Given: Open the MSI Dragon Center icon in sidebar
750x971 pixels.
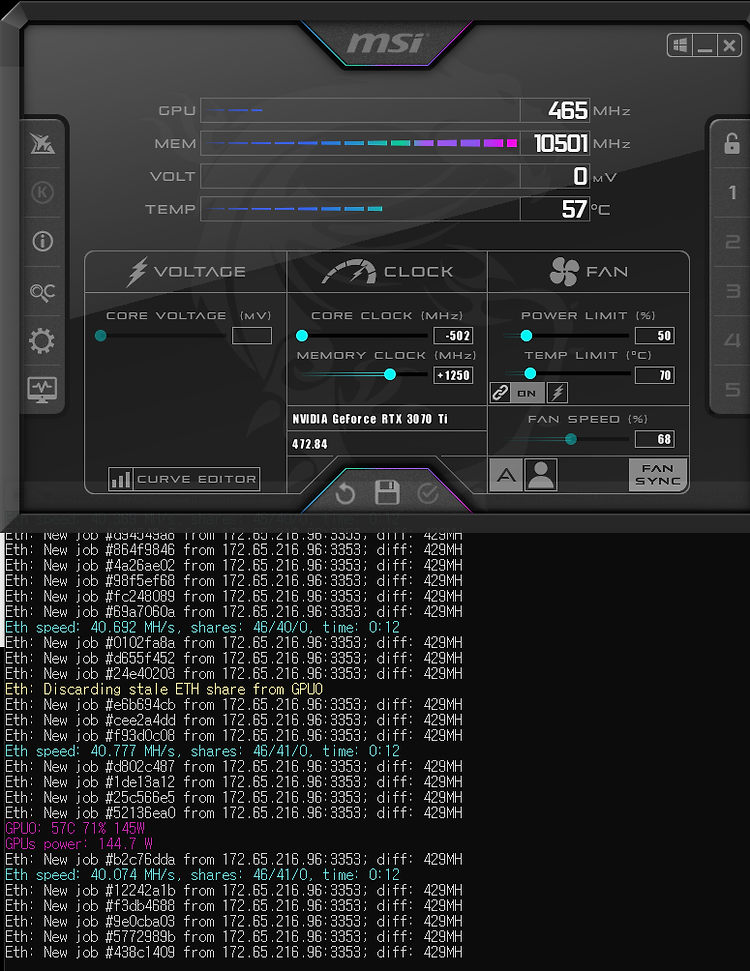Looking at the screenshot, I should [42, 144].
